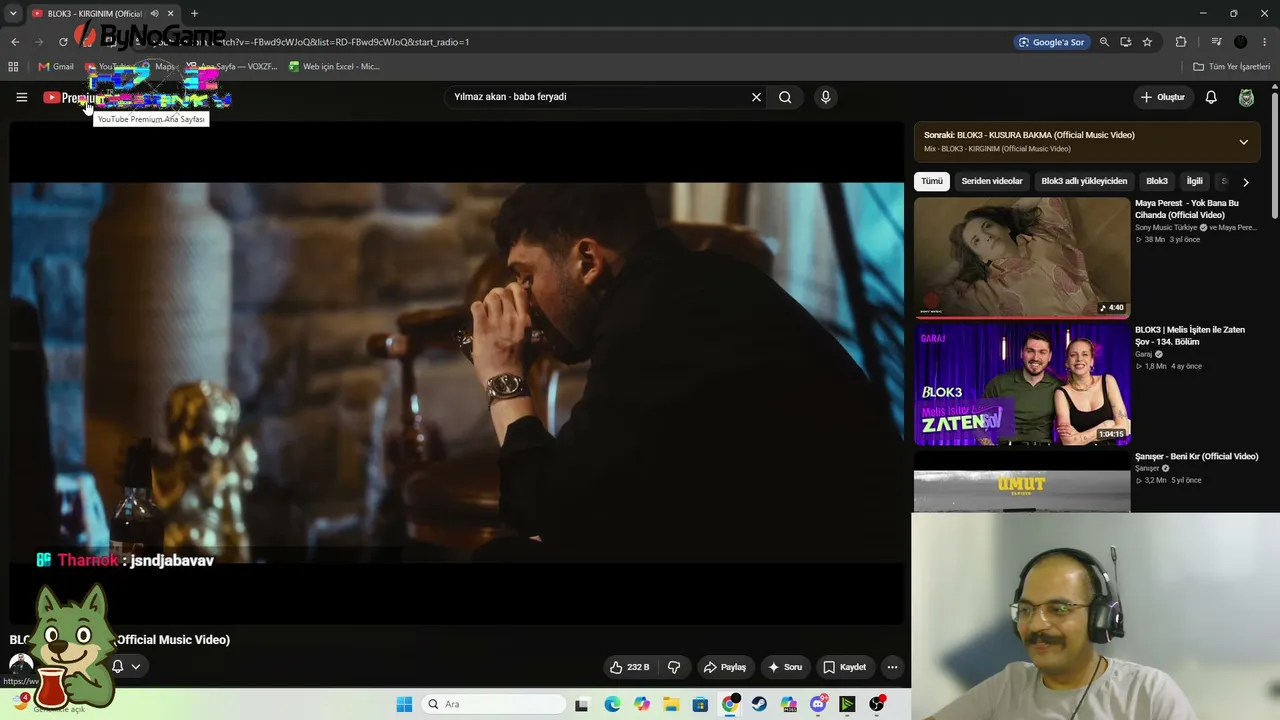Open Microsoft Edge from taskbar
Image resolution: width=1280 pixels, height=720 pixels.
click(x=612, y=704)
